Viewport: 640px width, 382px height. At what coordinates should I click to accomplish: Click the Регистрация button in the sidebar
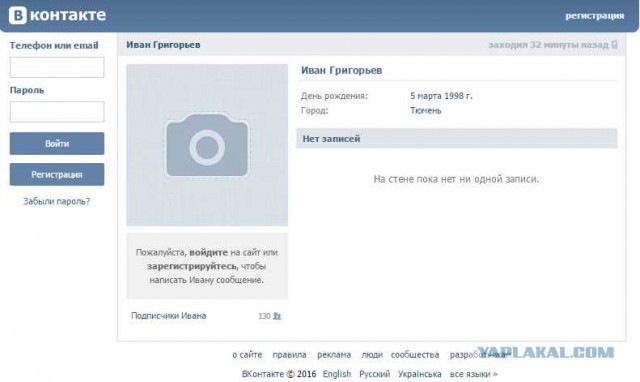click(57, 175)
